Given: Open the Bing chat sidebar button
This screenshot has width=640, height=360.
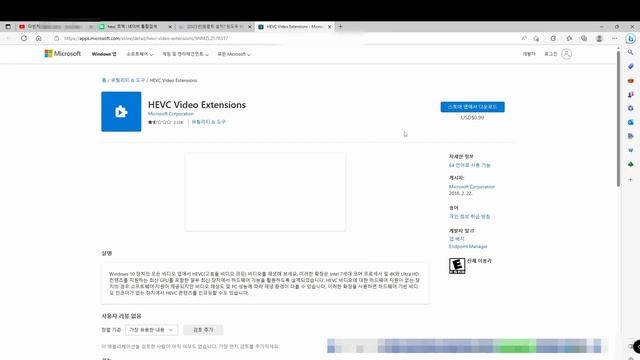Looking at the screenshot, I should [x=631, y=39].
